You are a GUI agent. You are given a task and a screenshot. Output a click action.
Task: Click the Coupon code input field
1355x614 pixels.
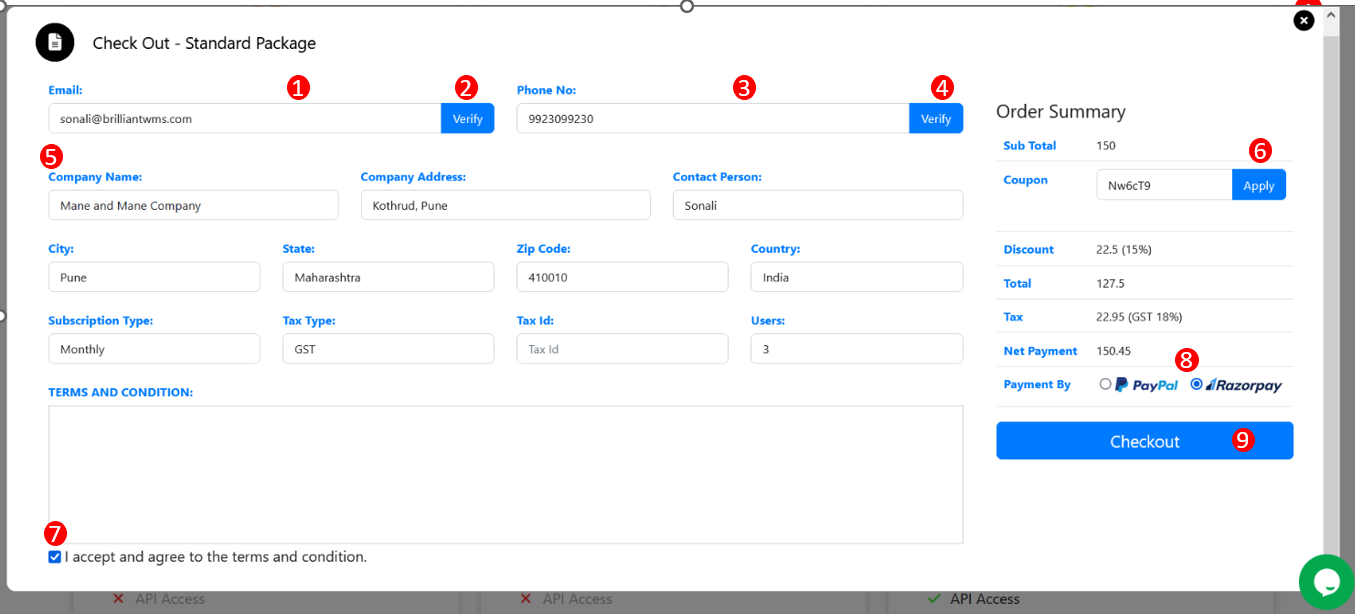(x=1163, y=185)
